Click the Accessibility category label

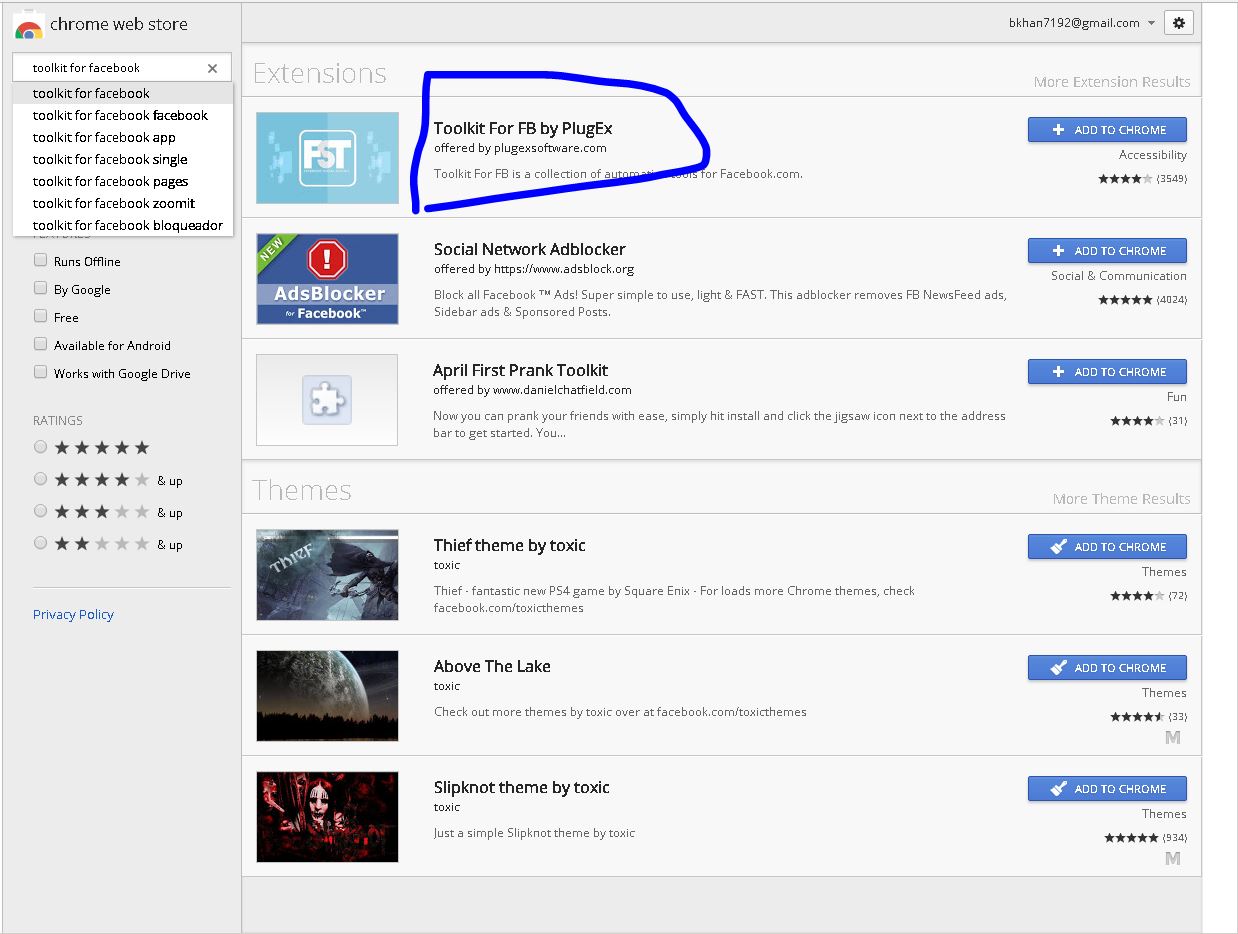[1153, 155]
